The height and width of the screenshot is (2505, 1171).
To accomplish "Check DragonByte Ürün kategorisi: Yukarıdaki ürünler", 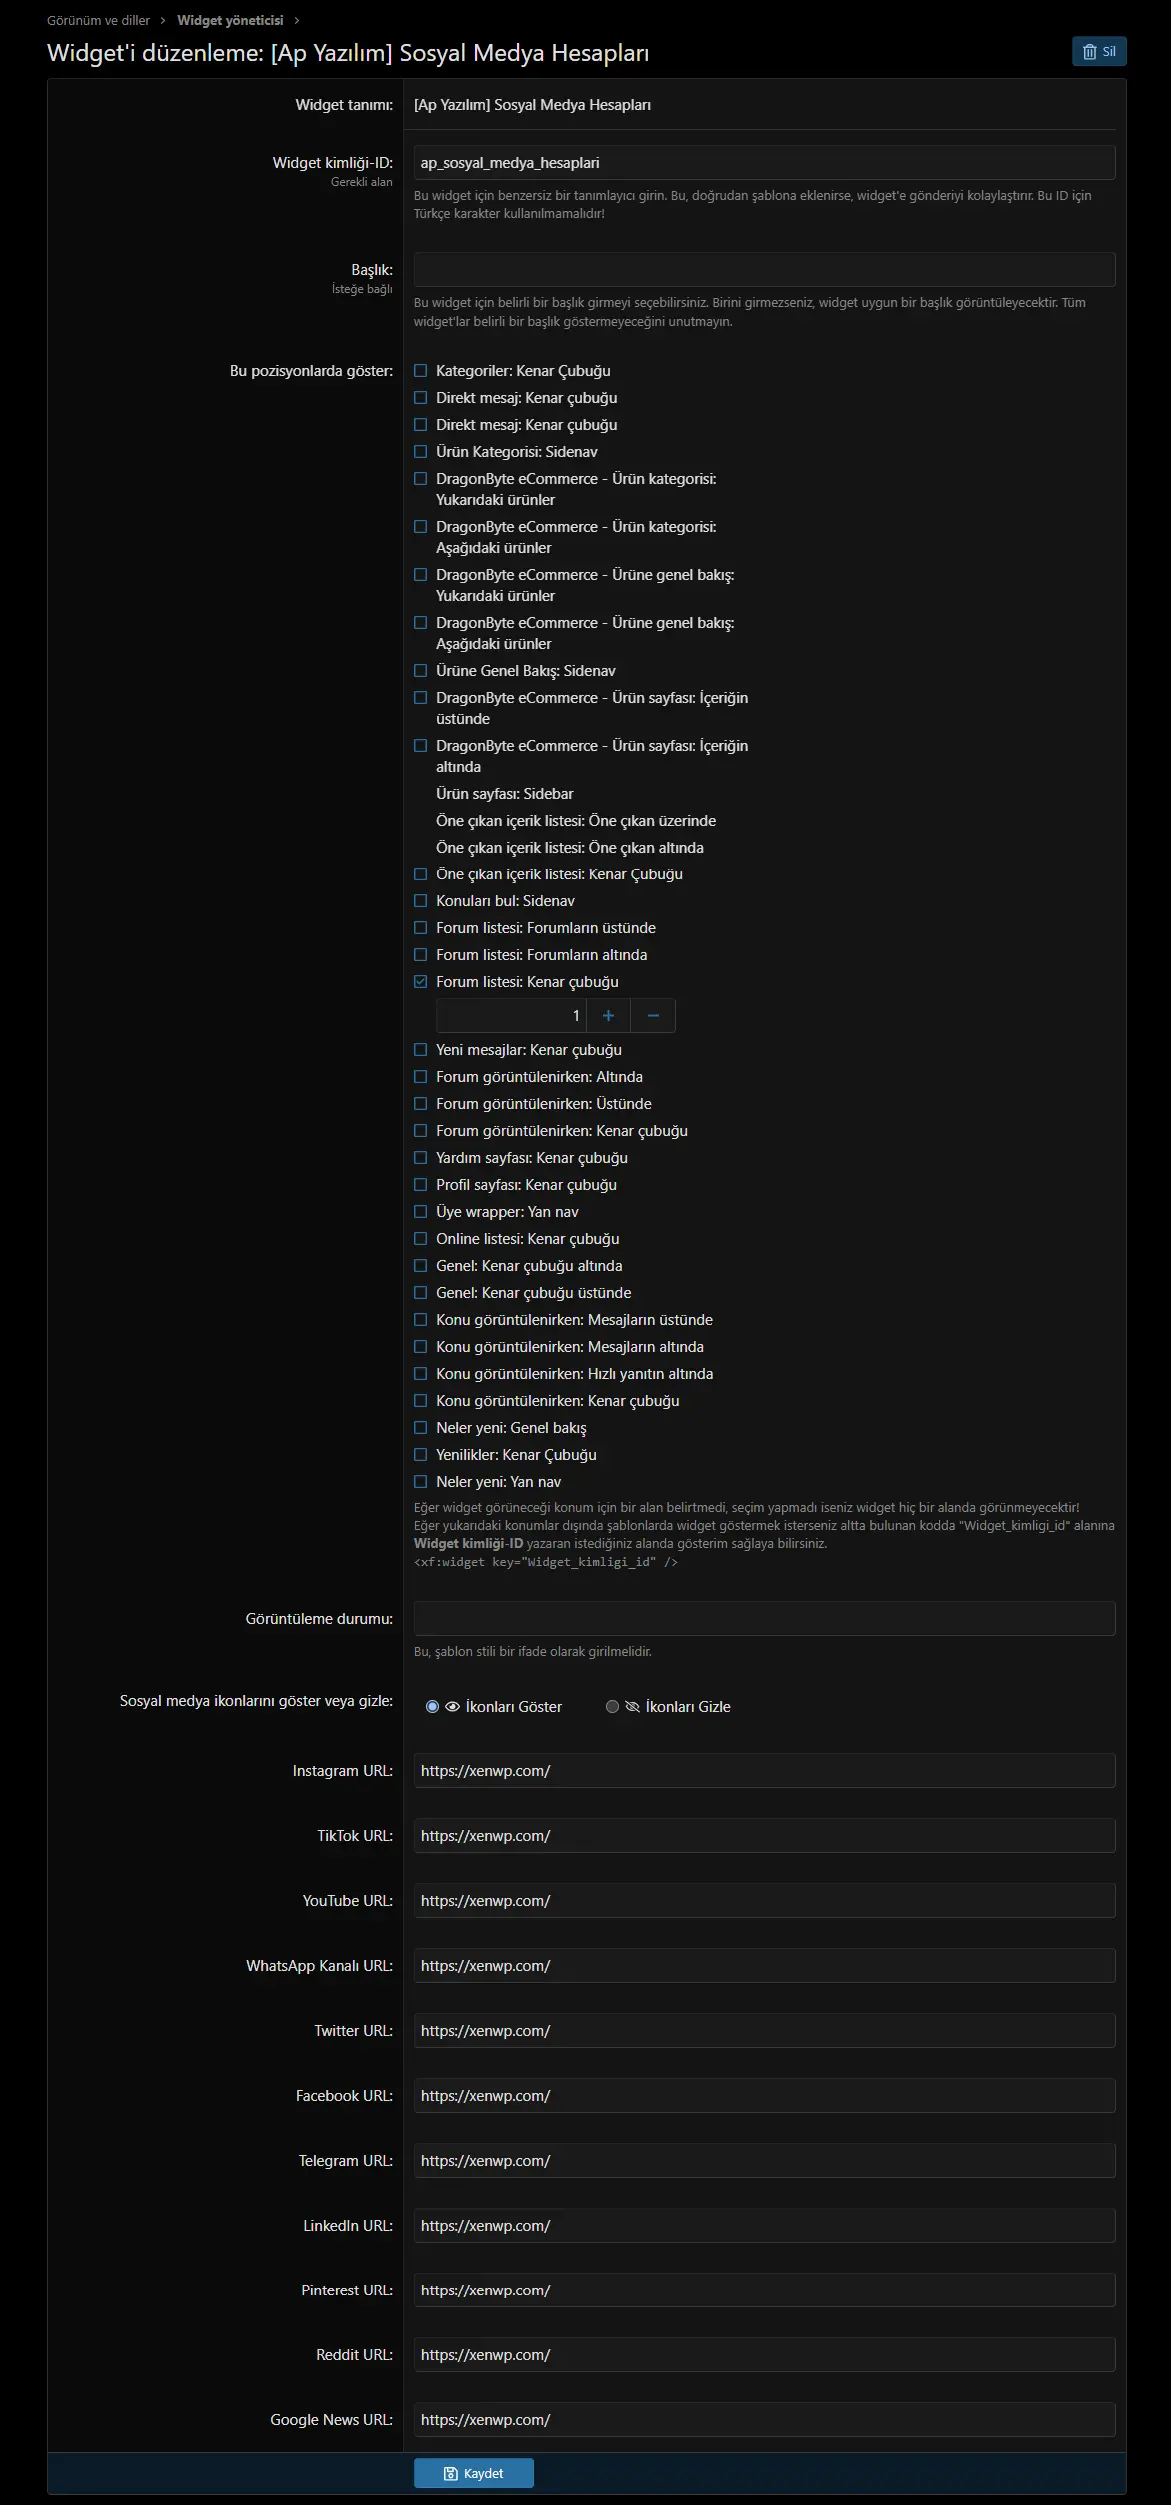I will click(421, 479).
